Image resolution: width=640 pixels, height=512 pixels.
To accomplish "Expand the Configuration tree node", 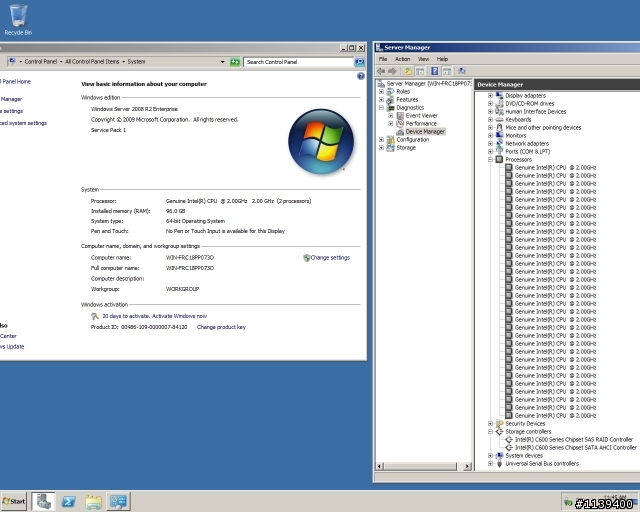I will click(x=381, y=140).
